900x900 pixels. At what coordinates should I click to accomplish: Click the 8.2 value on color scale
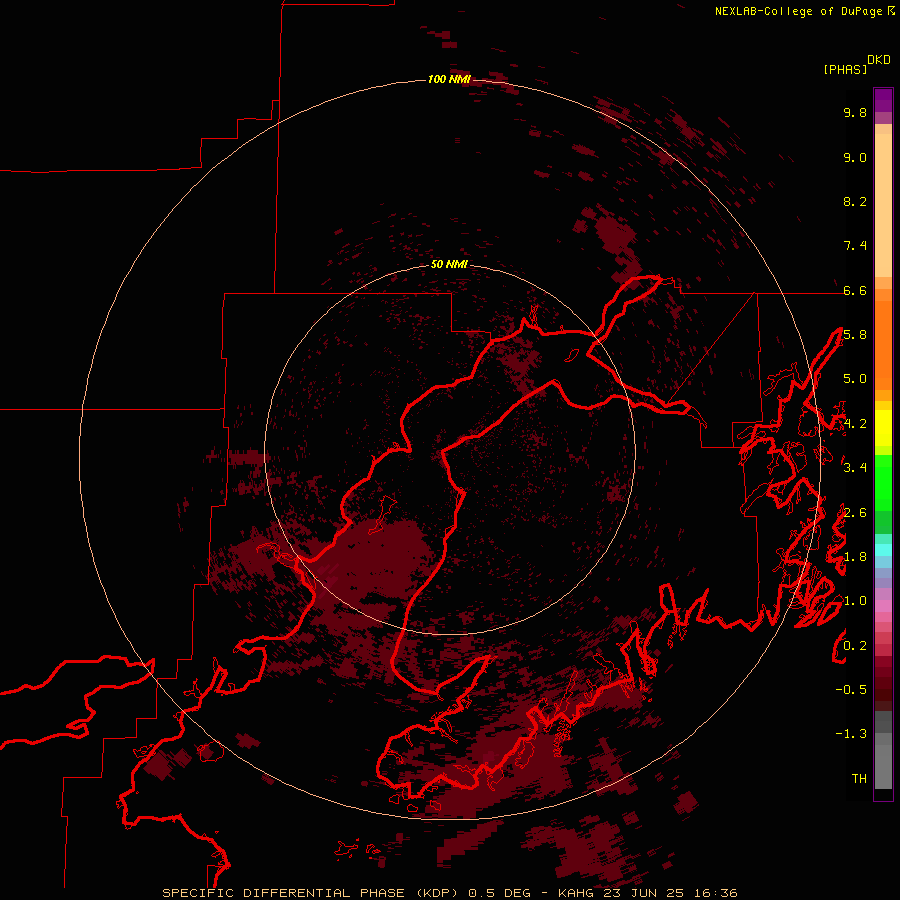click(855, 201)
